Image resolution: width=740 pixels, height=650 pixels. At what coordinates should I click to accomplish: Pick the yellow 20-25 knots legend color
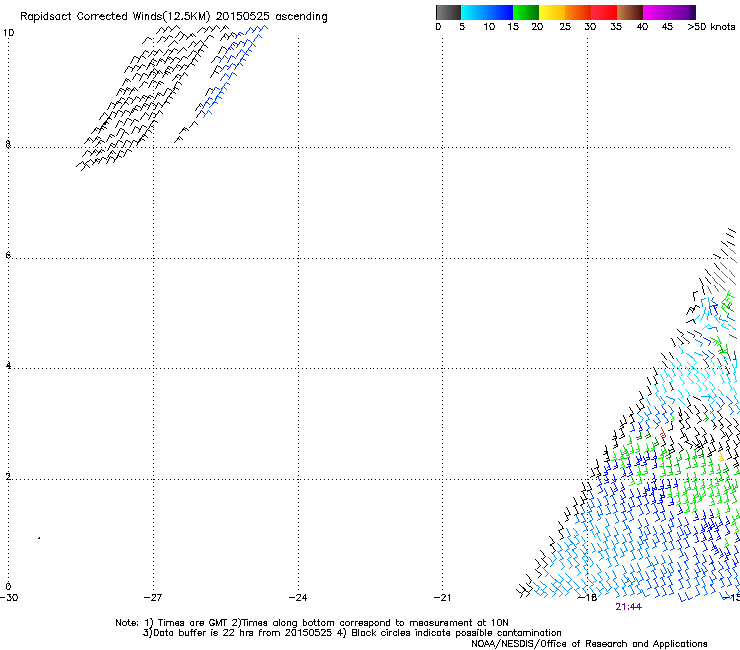[x=552, y=12]
